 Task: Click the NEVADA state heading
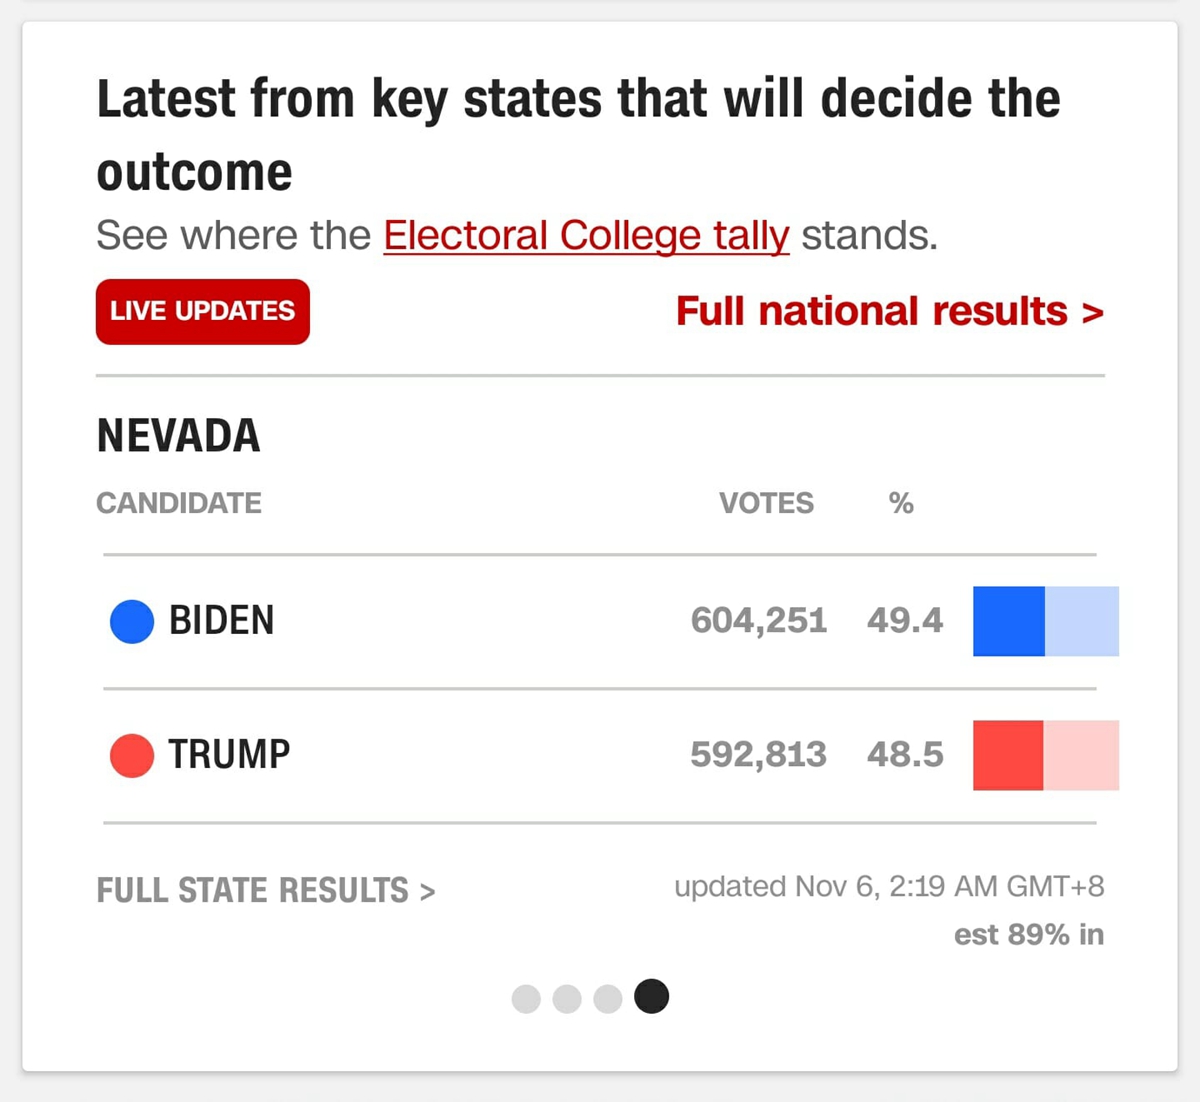click(178, 436)
